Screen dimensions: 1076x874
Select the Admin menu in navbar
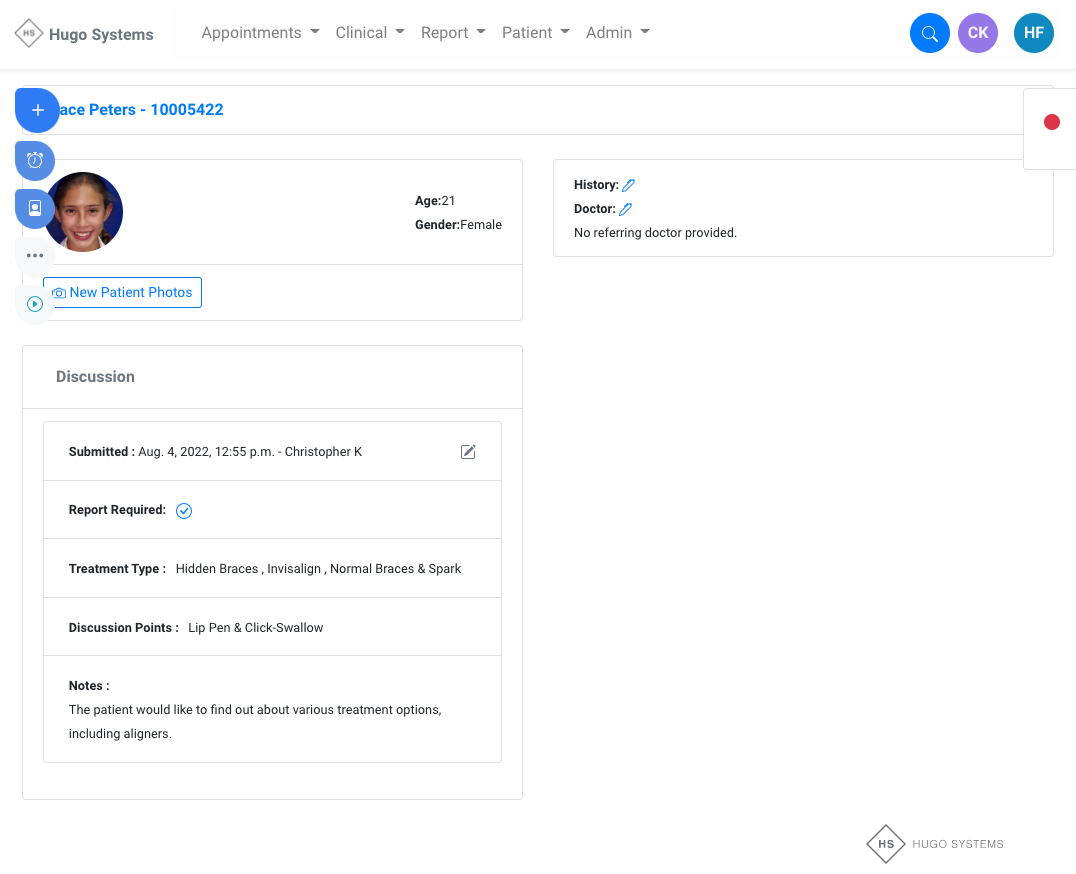(x=617, y=33)
